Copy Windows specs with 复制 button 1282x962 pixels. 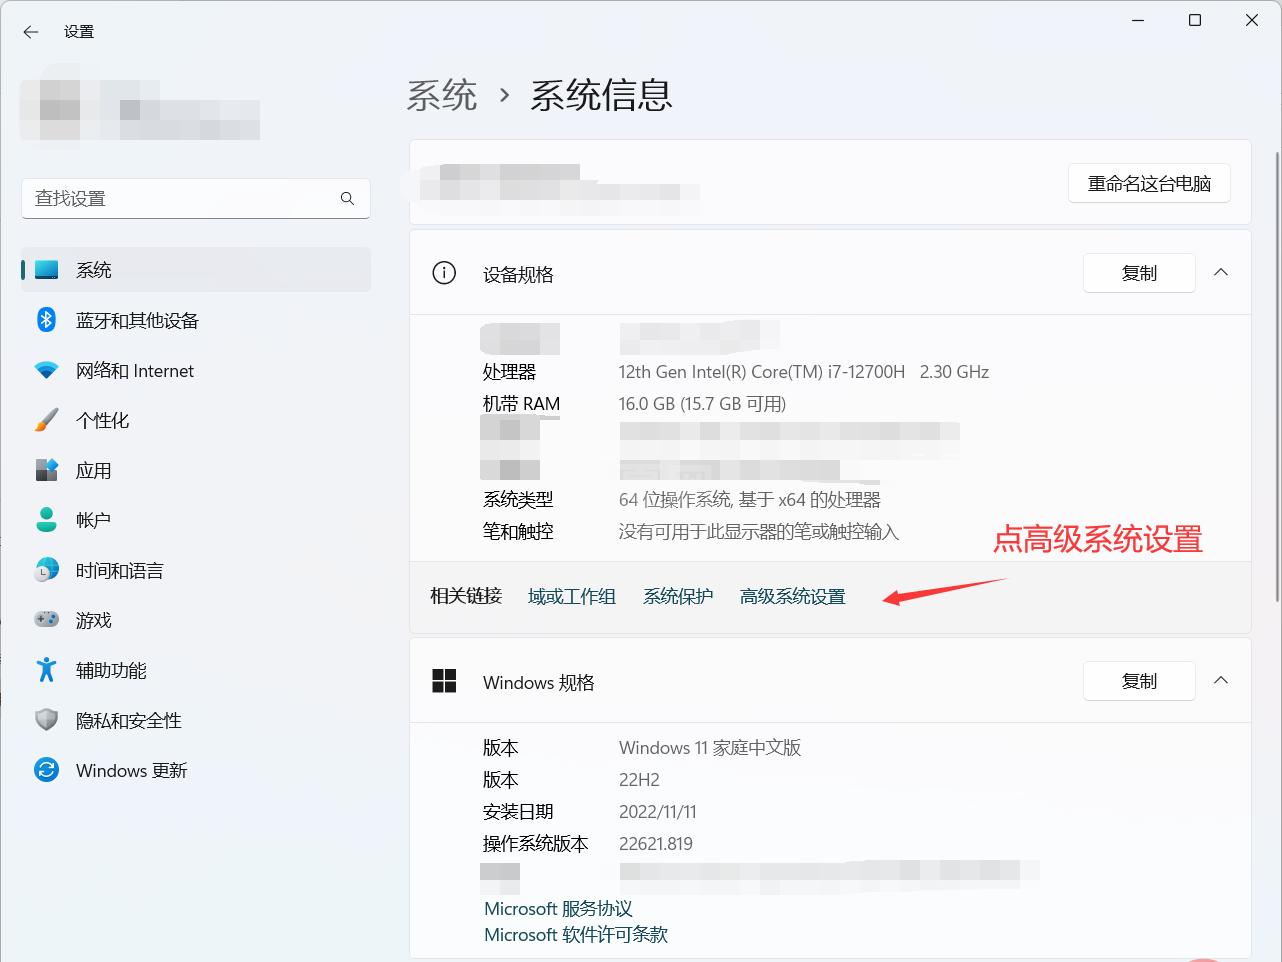[1139, 681]
